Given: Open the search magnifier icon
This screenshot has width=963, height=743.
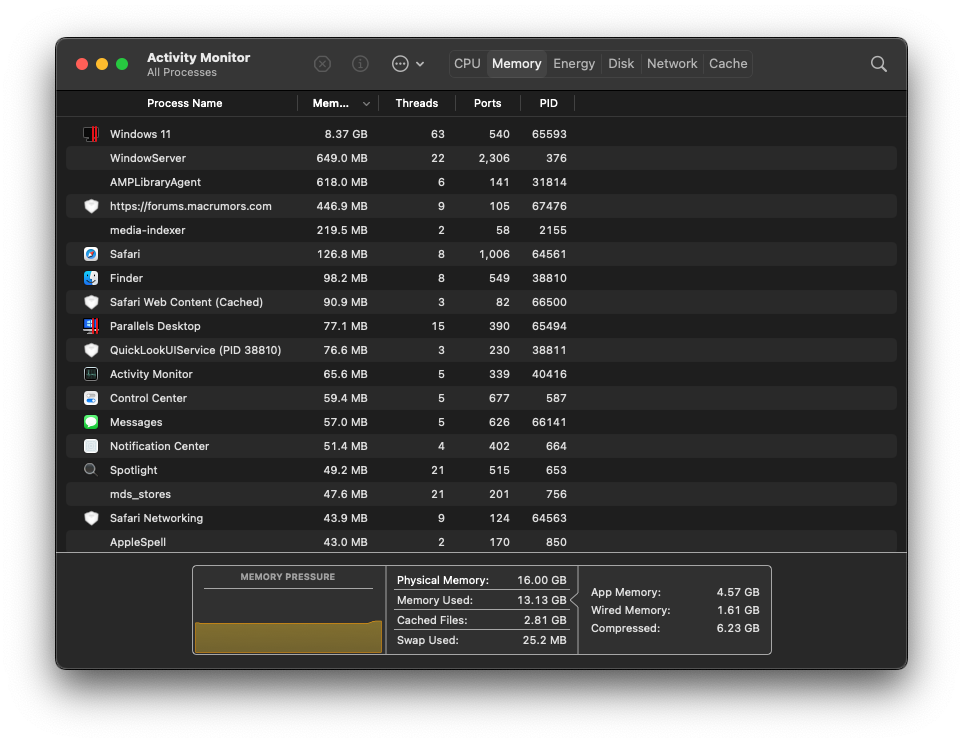Looking at the screenshot, I should click(x=879, y=64).
